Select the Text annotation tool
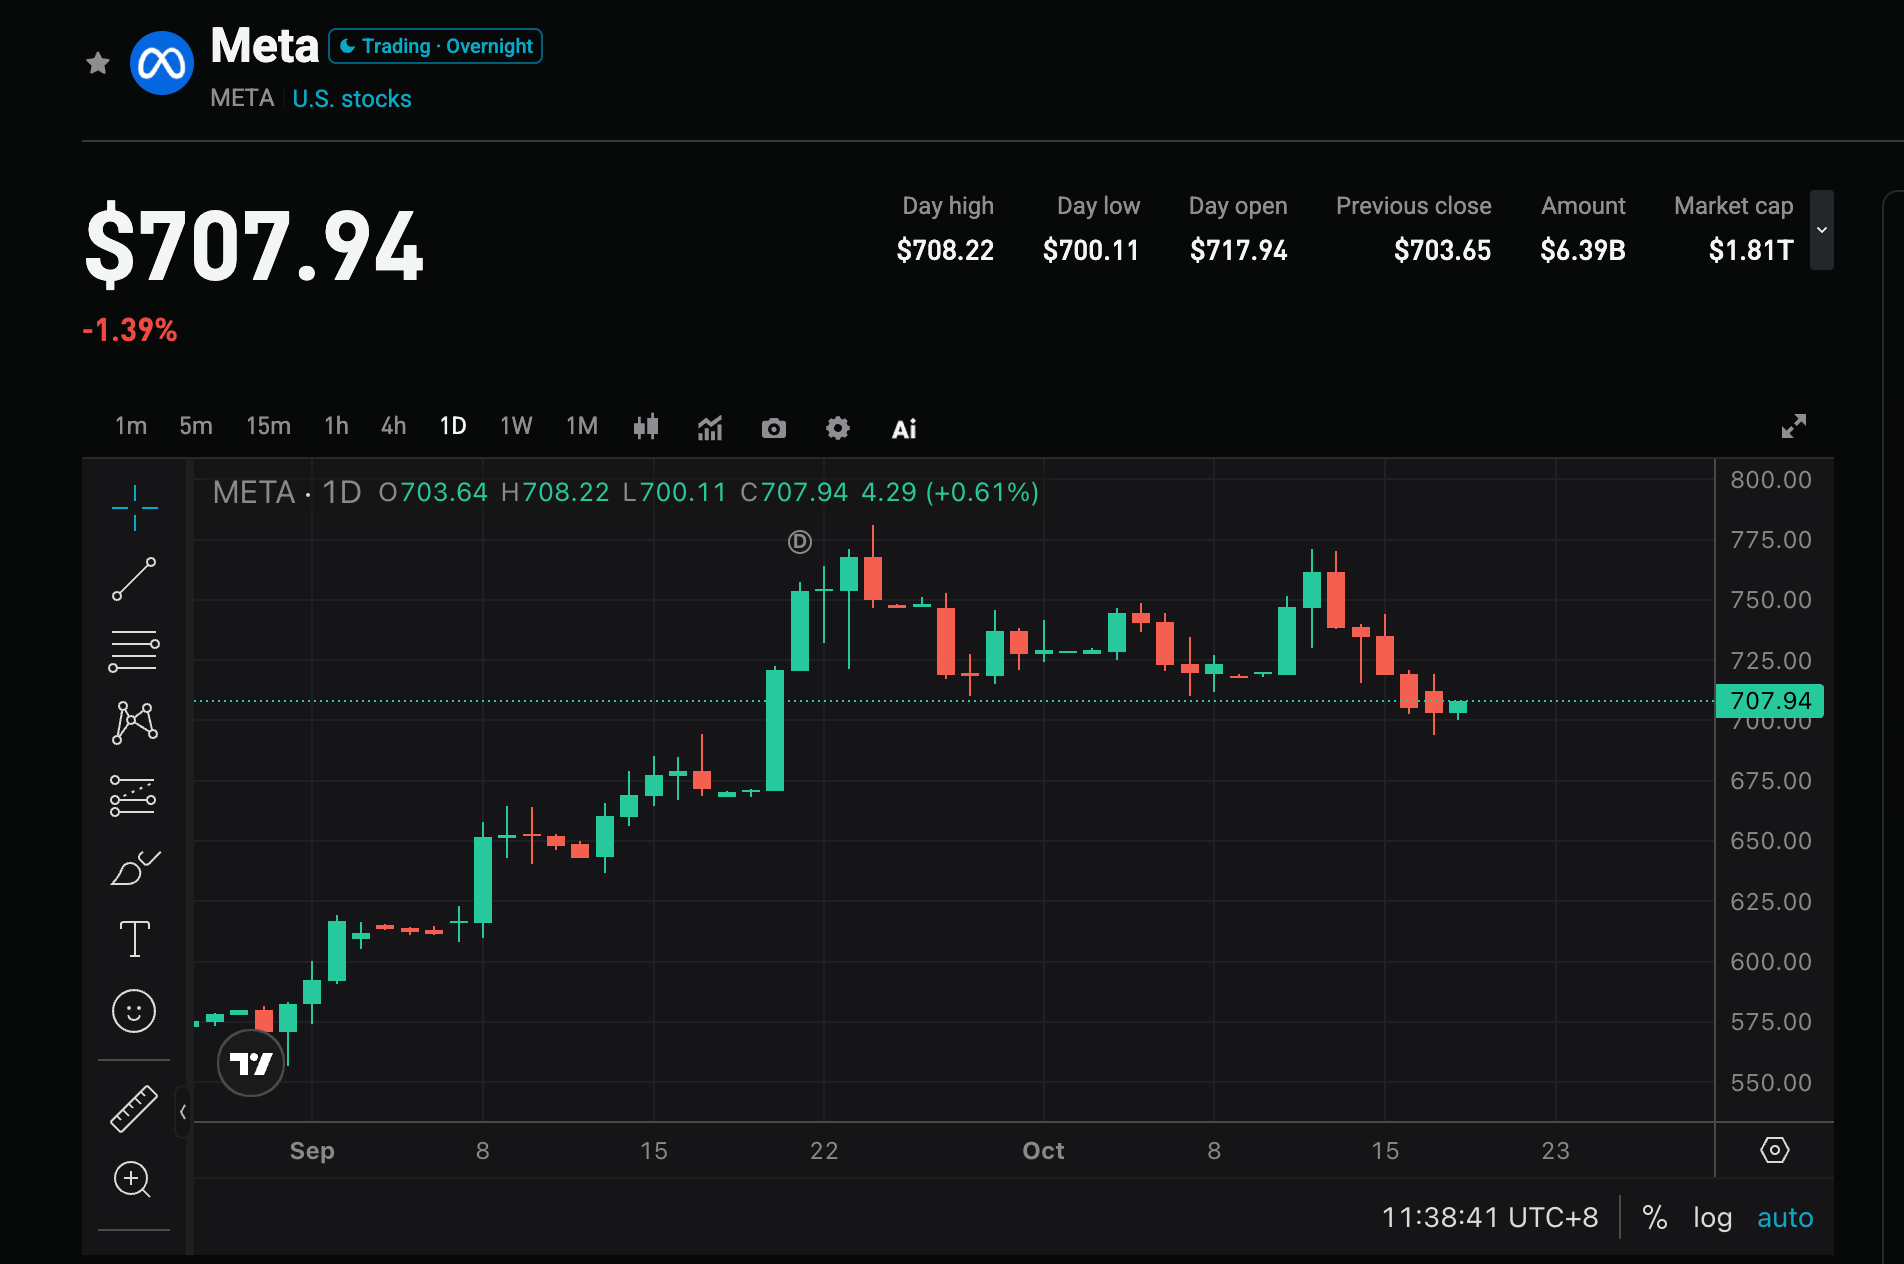Image resolution: width=1904 pixels, height=1264 pixels. [x=134, y=939]
